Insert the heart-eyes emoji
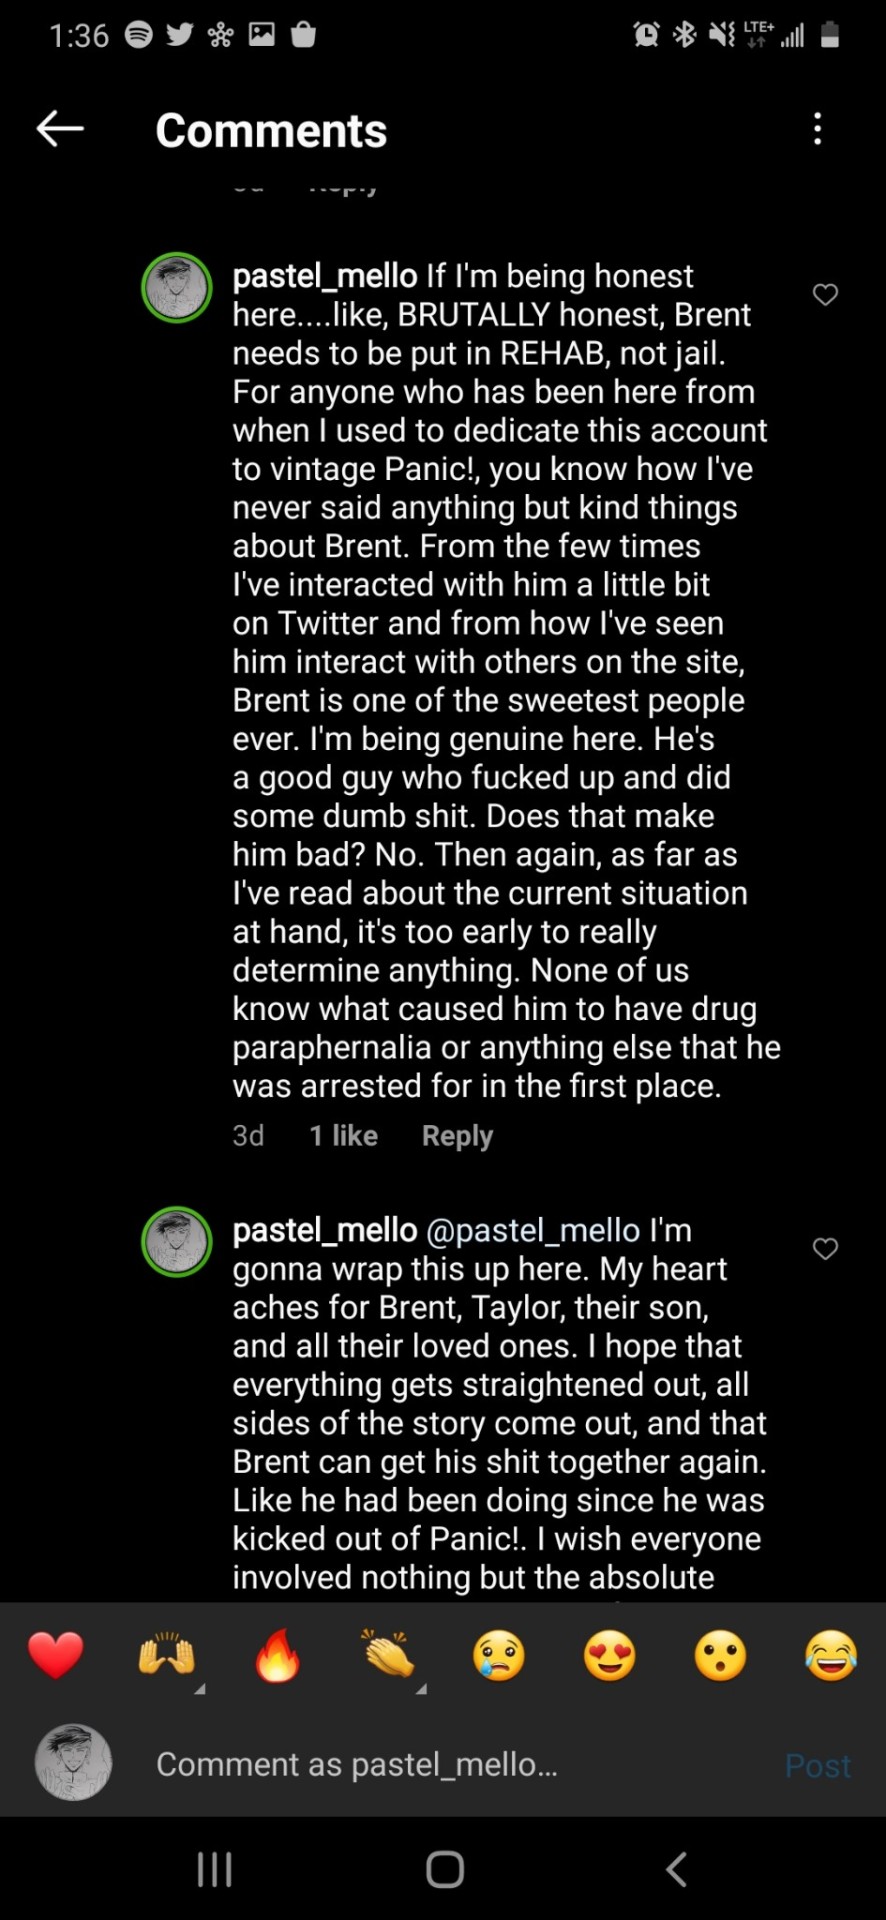This screenshot has width=886, height=1920. coord(610,1655)
